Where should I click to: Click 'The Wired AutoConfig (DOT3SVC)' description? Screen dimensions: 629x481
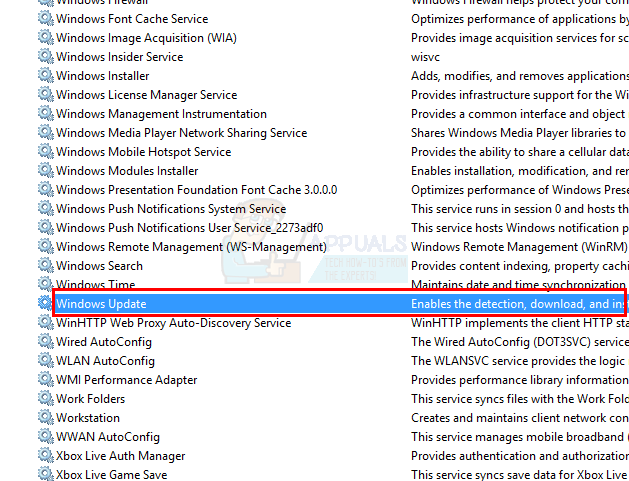pyautogui.click(x=520, y=342)
